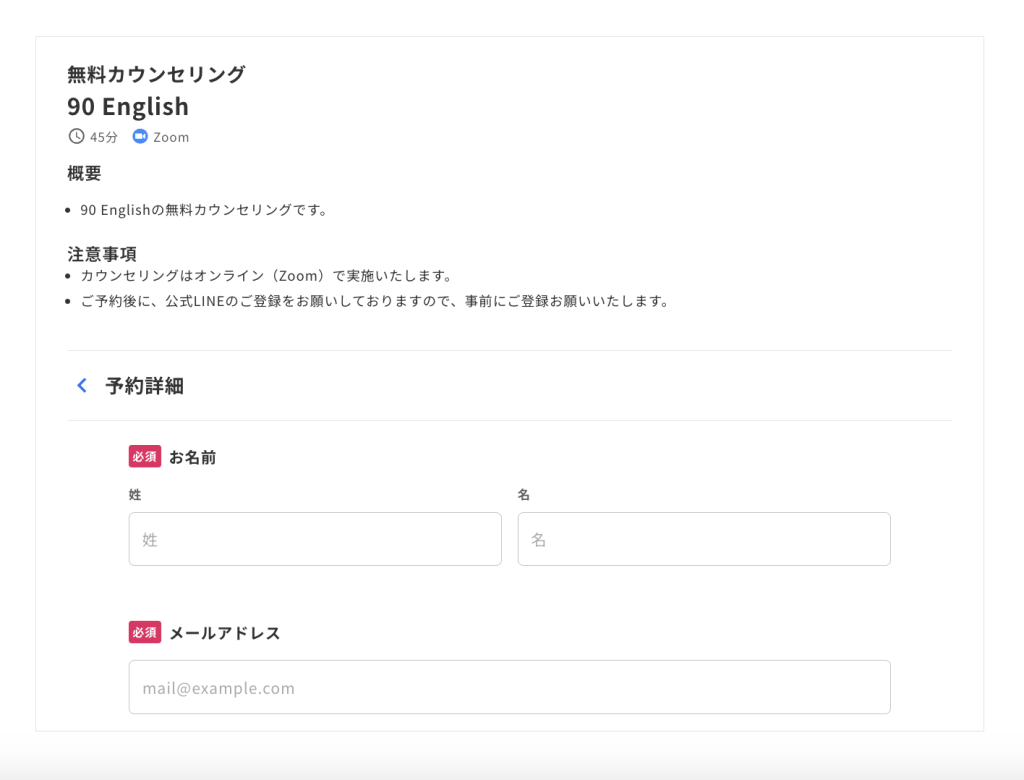The width and height of the screenshot is (1024, 780).
Task: Focus the 名 first name input field
Action: pyautogui.click(x=703, y=540)
